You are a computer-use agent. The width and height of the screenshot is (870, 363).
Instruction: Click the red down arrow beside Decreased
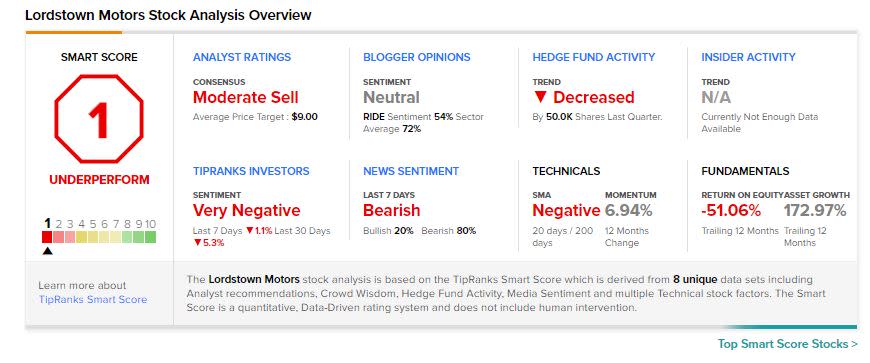(542, 98)
